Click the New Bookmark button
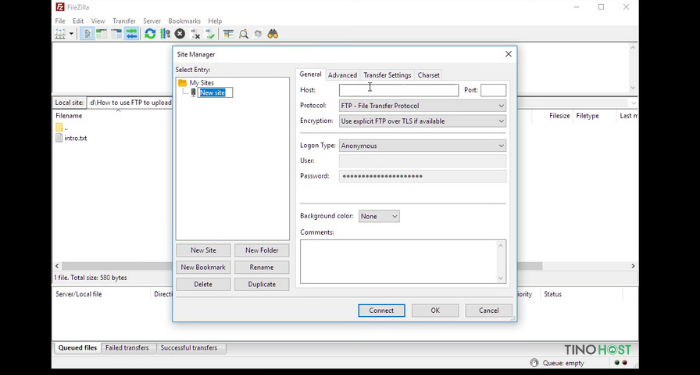The height and width of the screenshot is (375, 700). pos(203,267)
